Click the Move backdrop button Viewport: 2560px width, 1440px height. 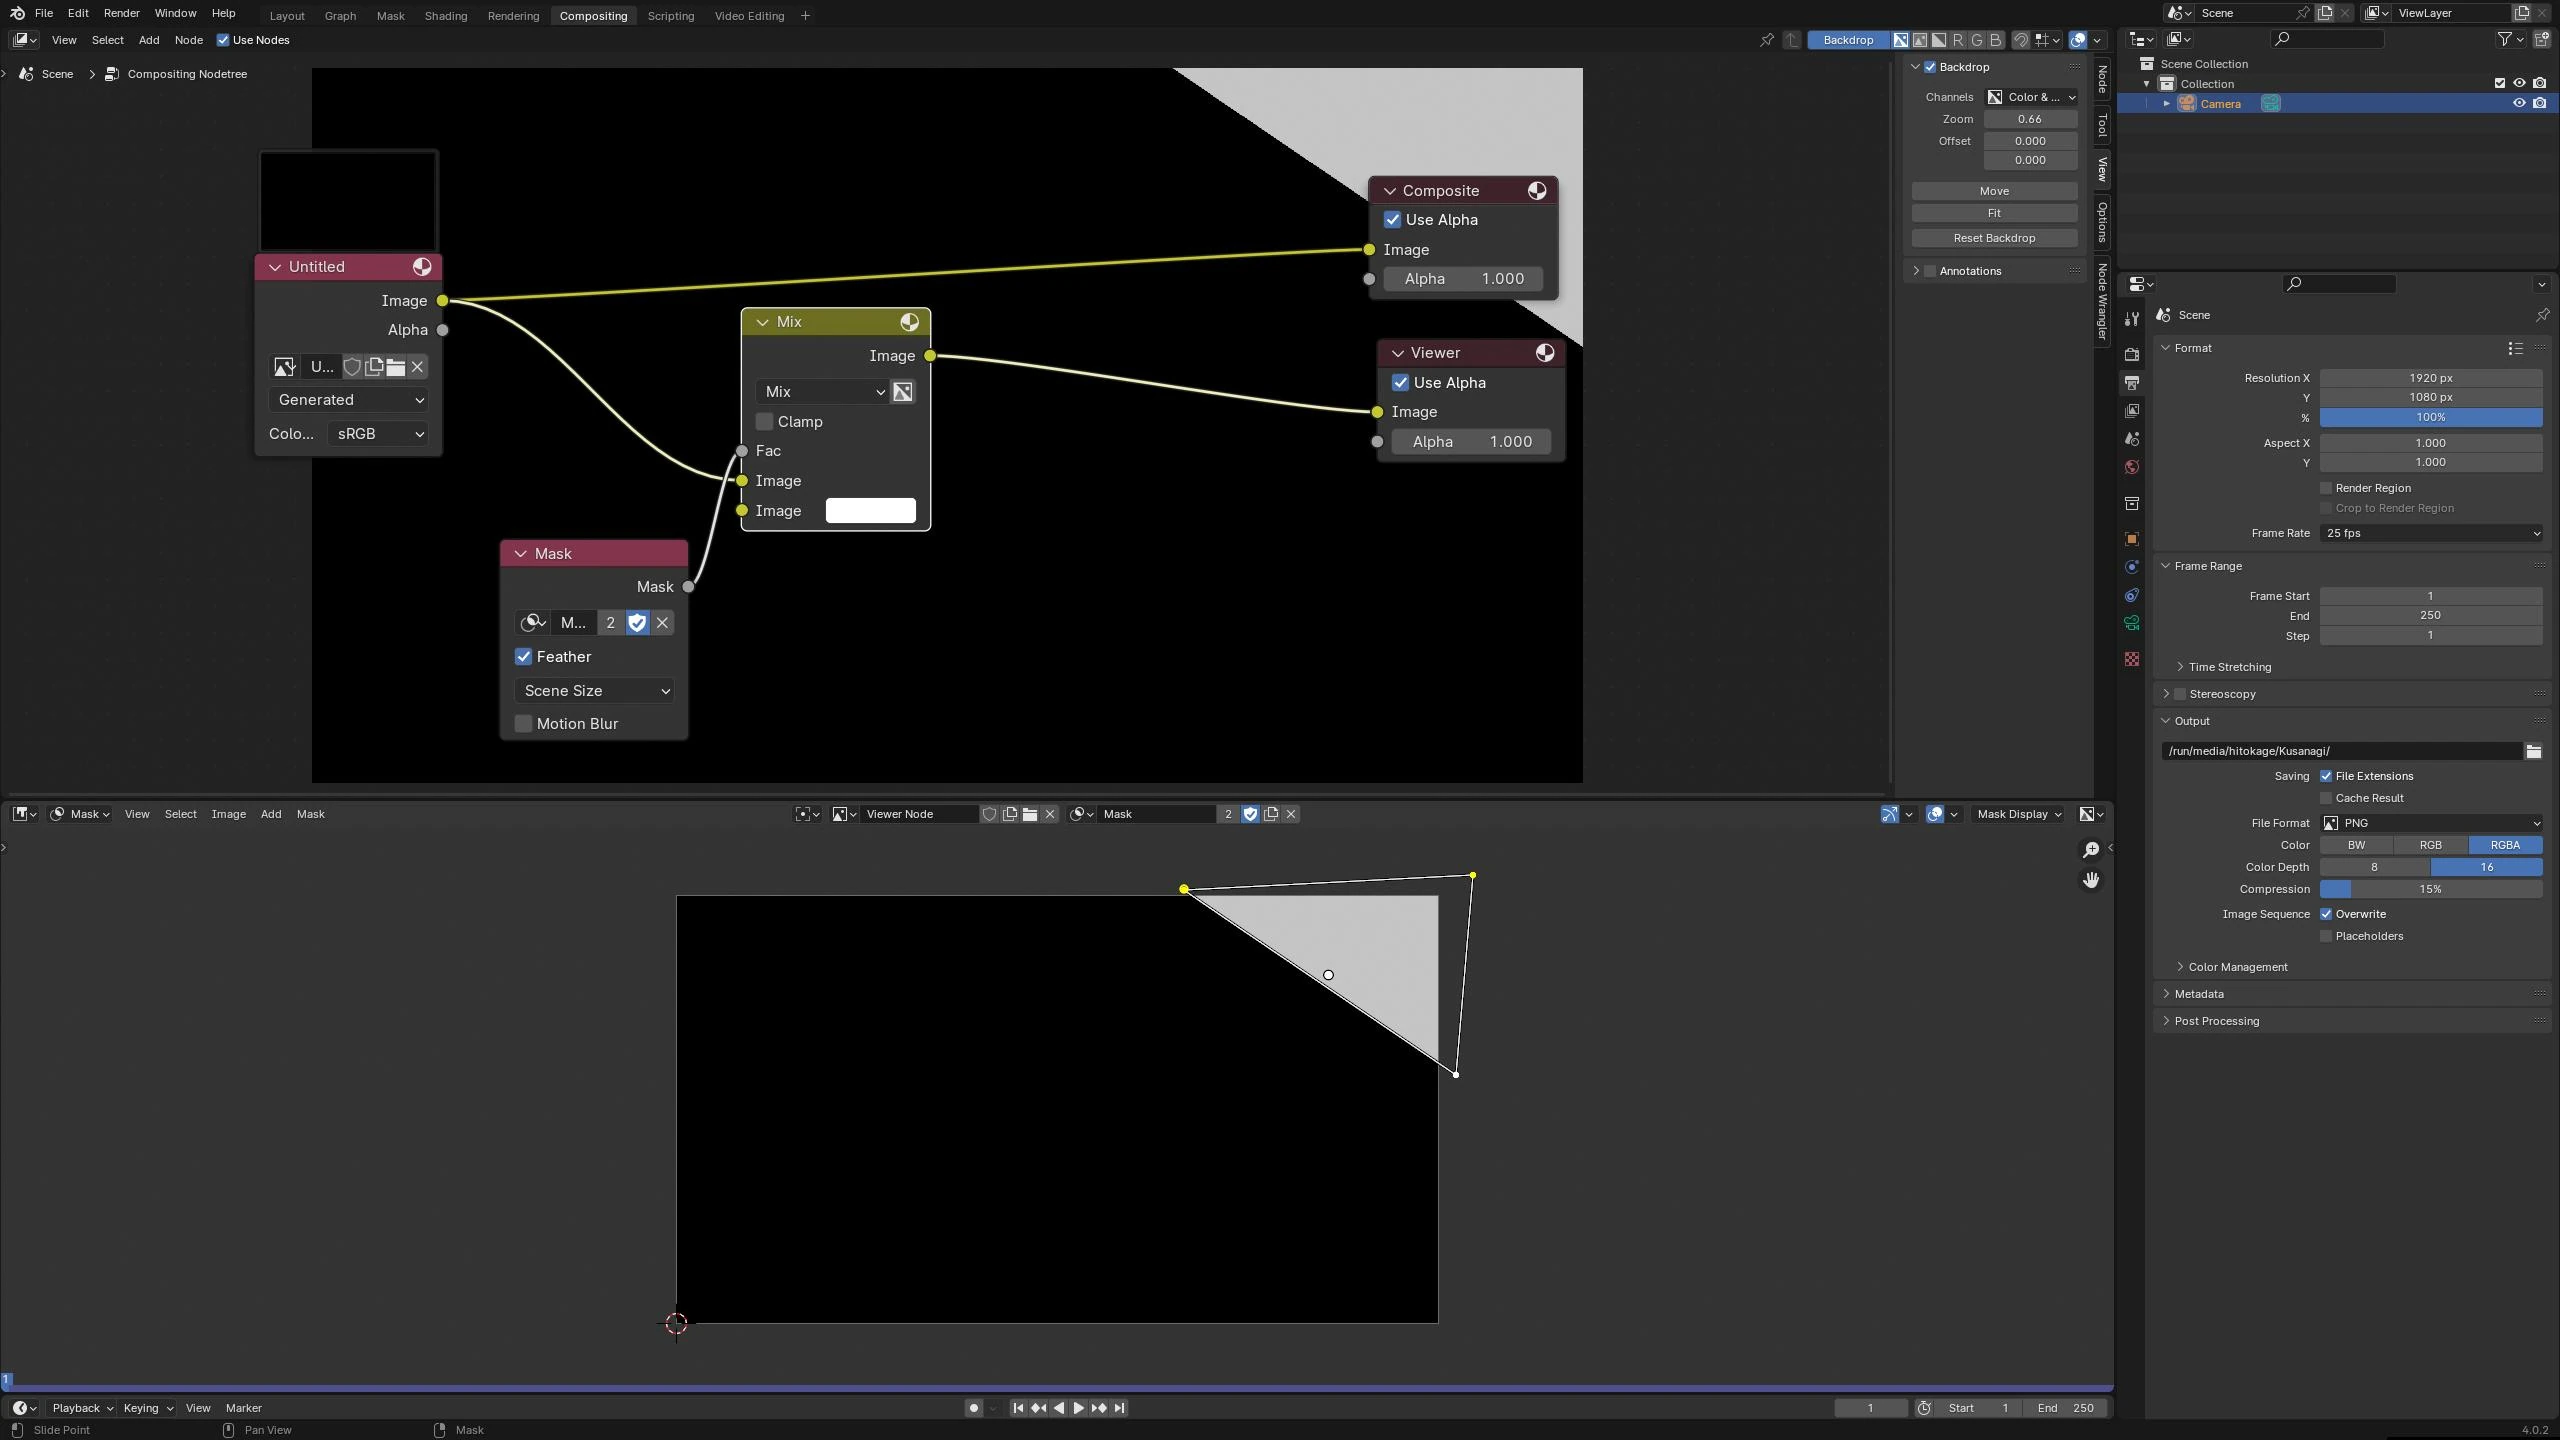(1994, 191)
